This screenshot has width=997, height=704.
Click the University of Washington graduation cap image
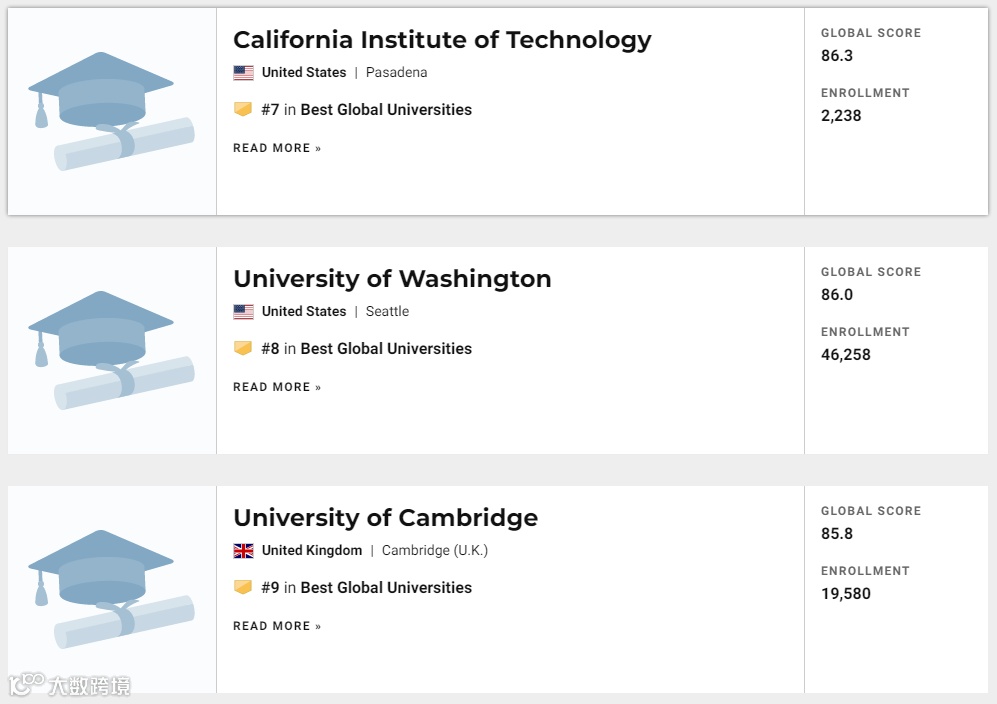click(111, 350)
